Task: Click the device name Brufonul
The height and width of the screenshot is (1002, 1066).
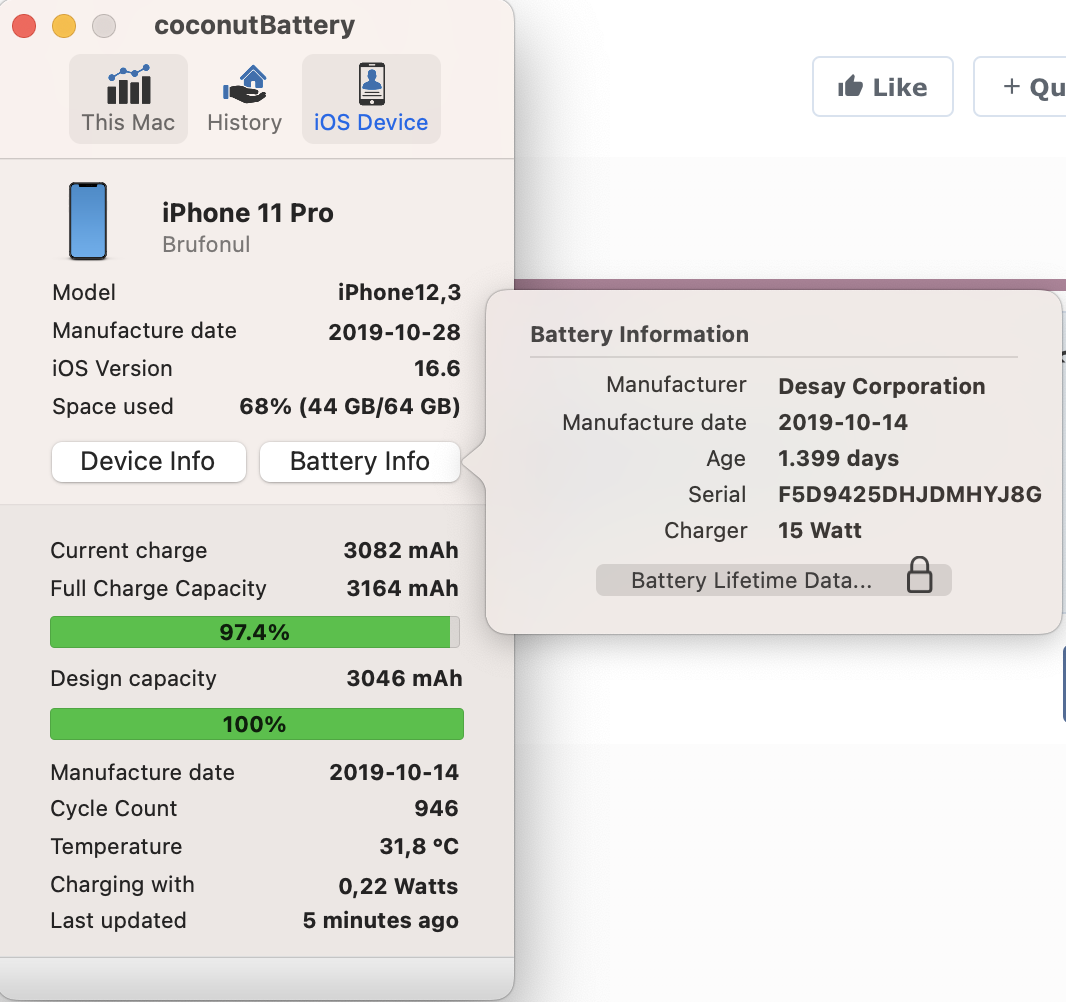Action: coord(206,244)
